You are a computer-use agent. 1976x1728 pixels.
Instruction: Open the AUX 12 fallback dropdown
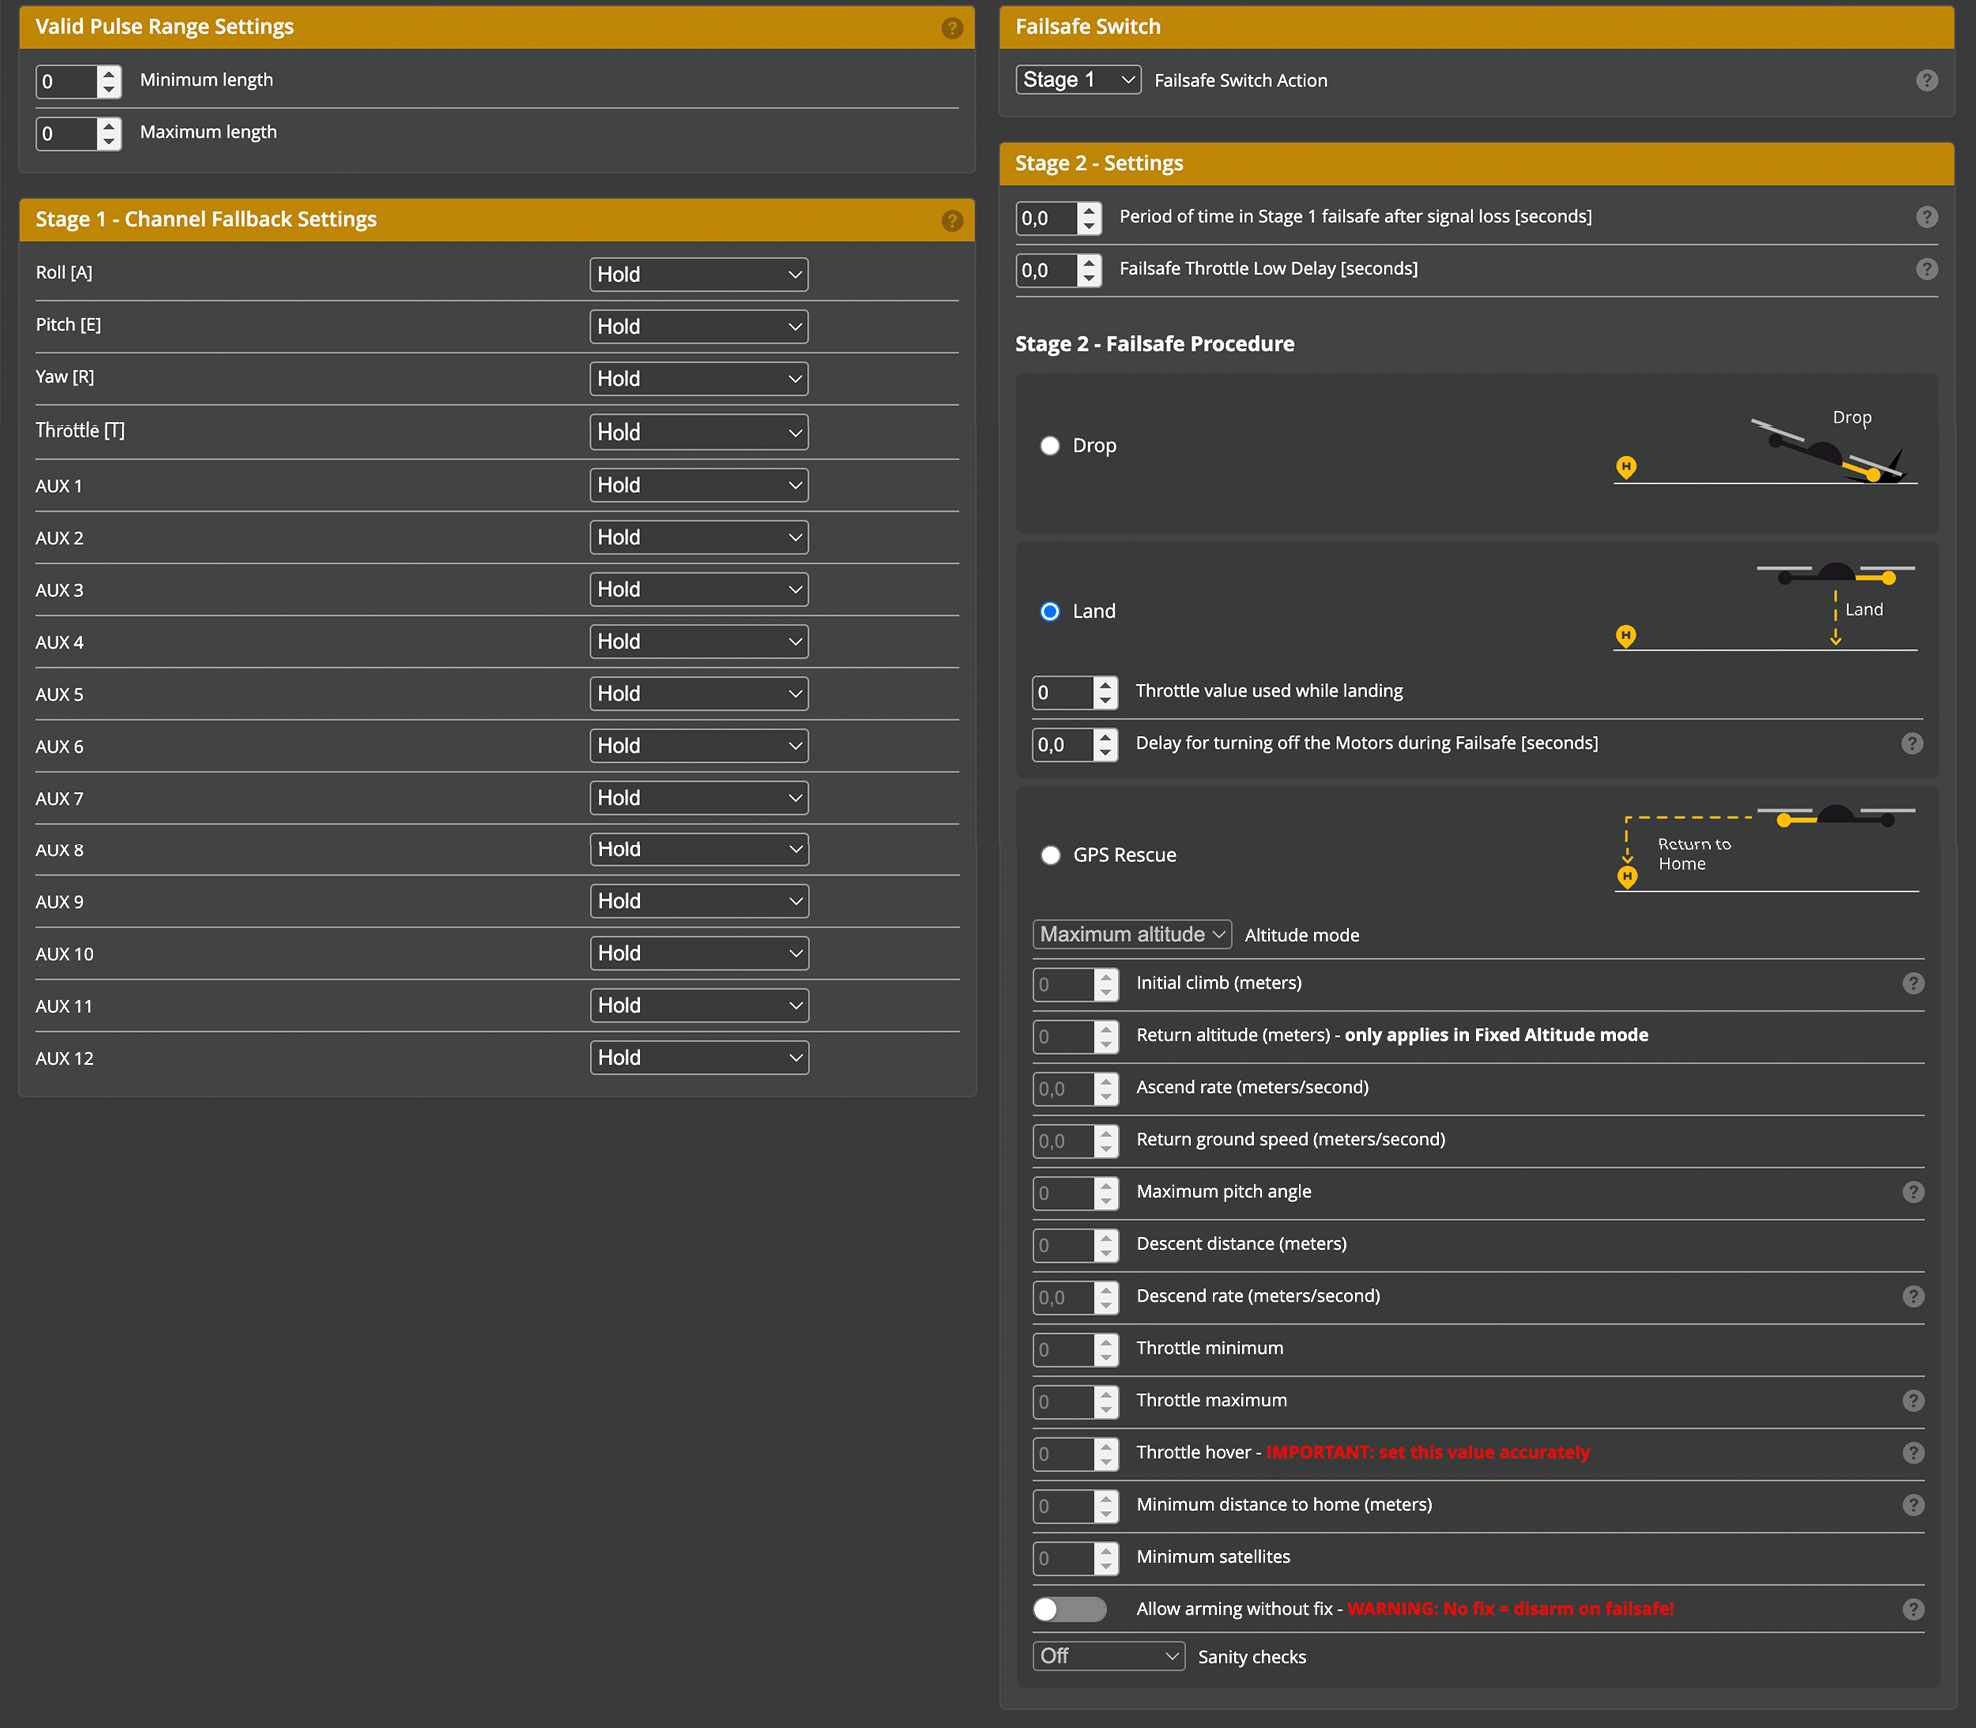point(698,1058)
